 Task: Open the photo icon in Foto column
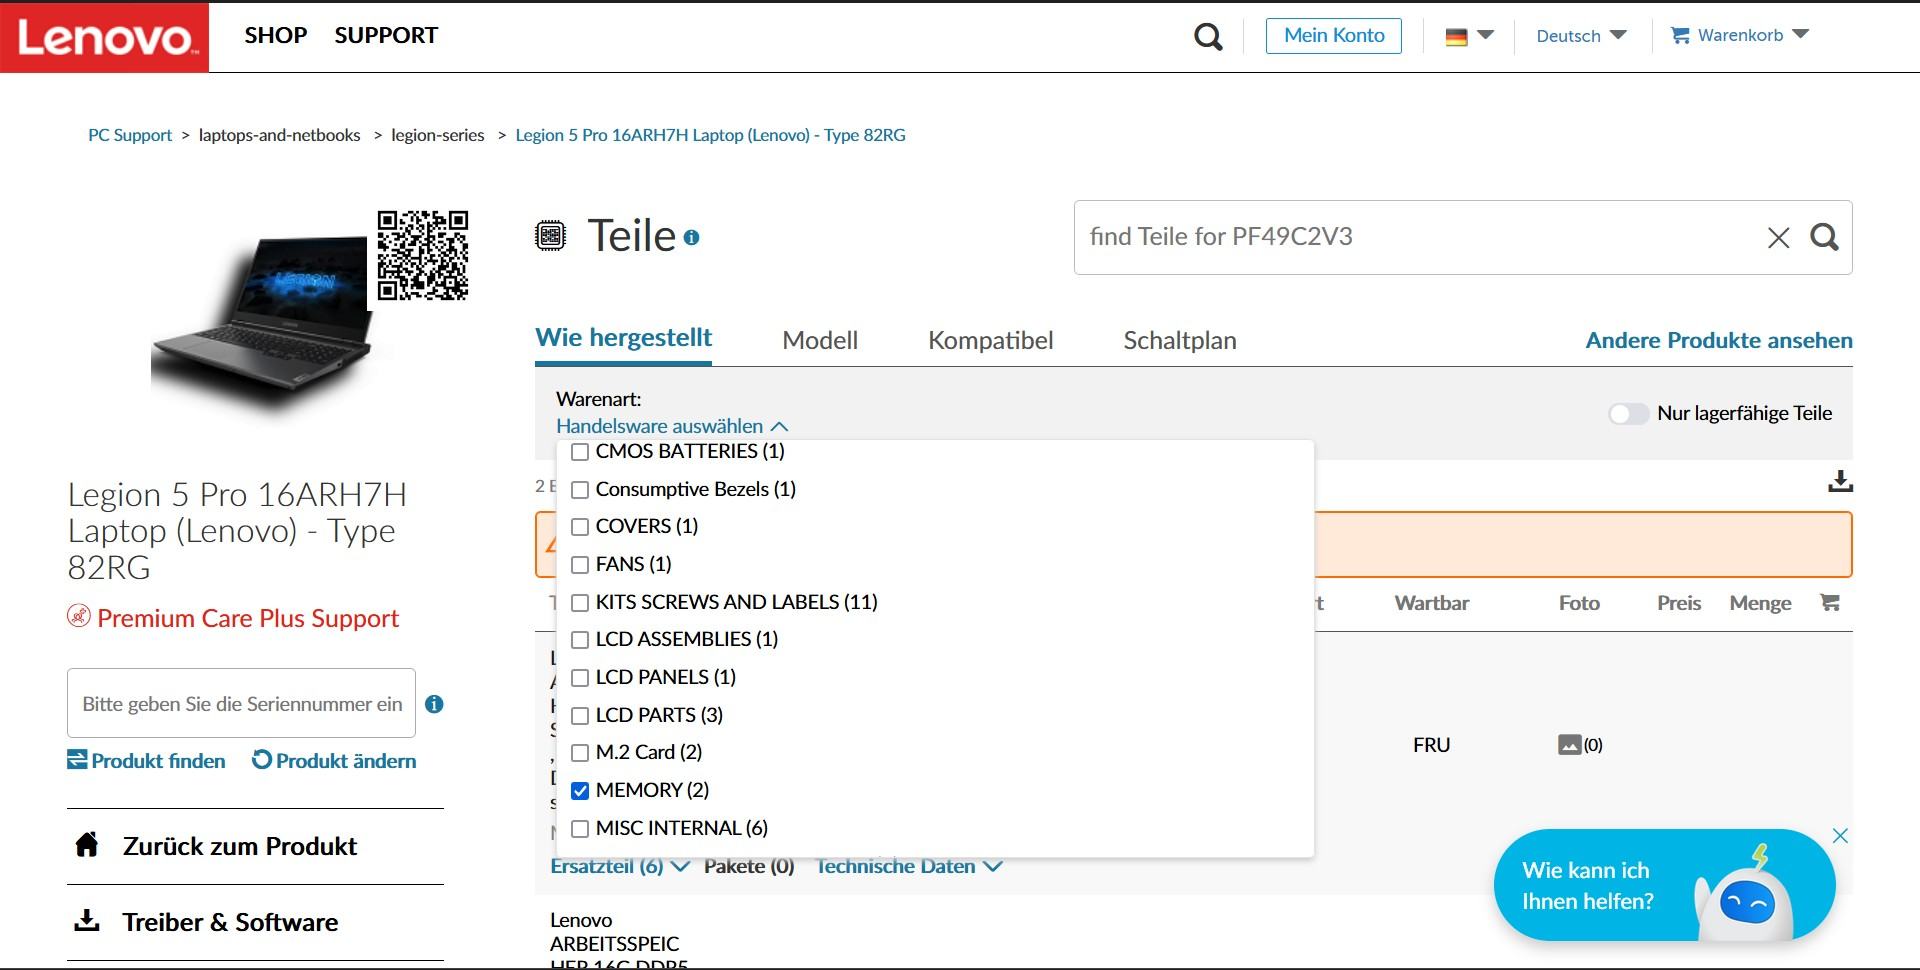pos(1570,745)
